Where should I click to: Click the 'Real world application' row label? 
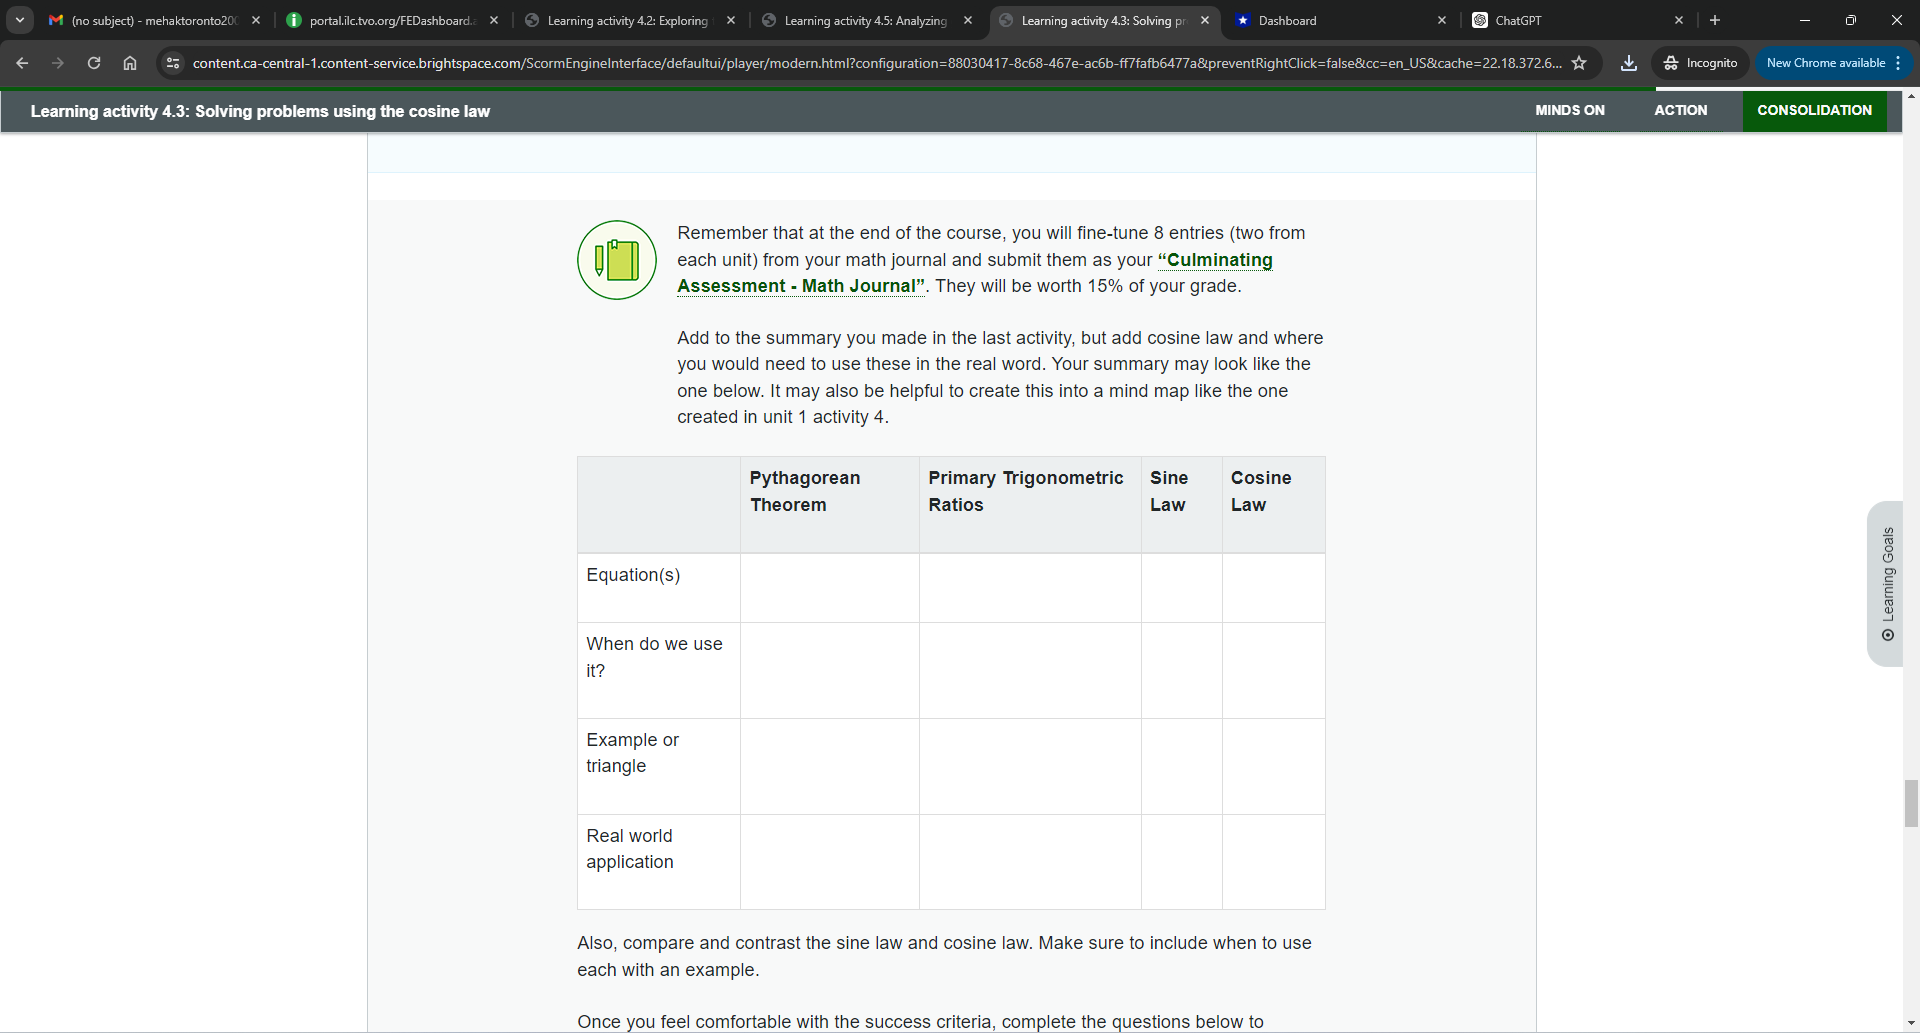(630, 849)
